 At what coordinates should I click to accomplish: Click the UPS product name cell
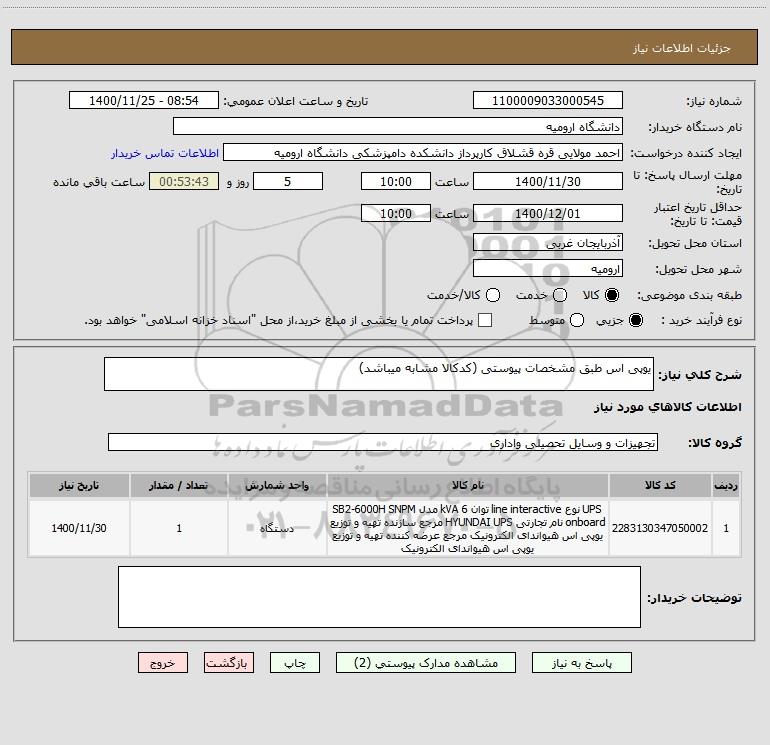point(468,528)
